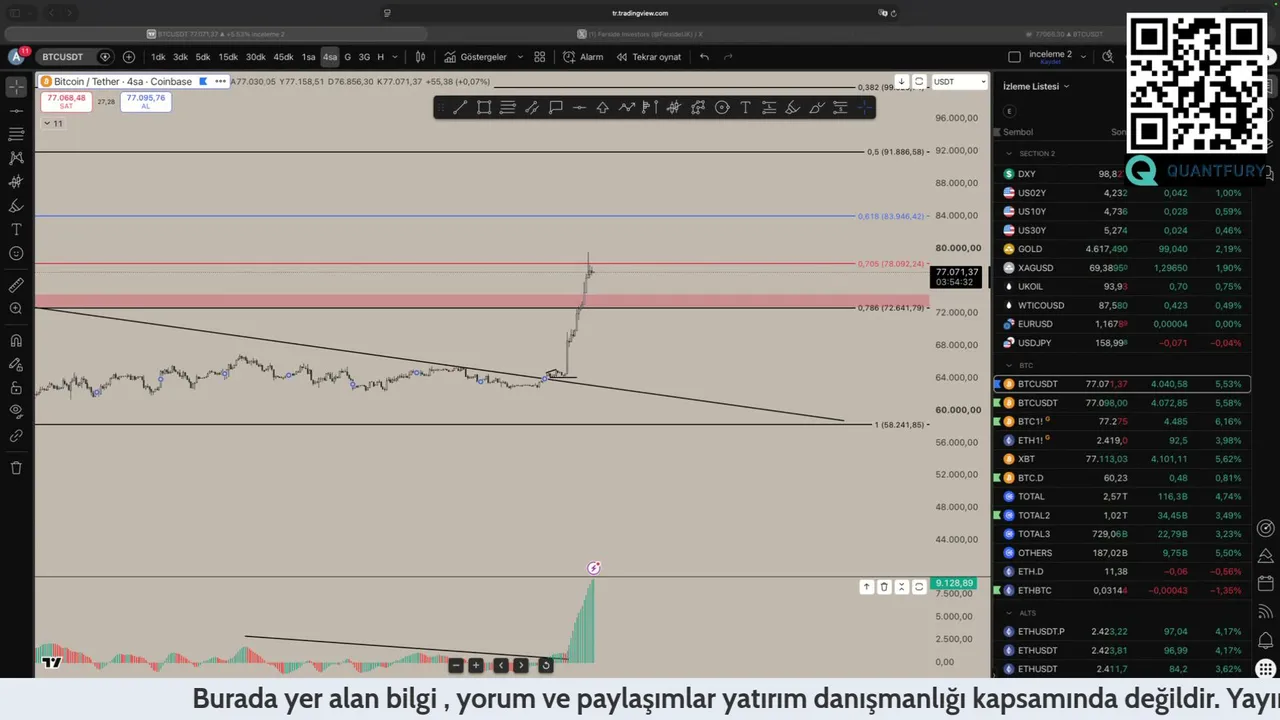
Task: Select the 15dk timeframe
Action: [228, 57]
